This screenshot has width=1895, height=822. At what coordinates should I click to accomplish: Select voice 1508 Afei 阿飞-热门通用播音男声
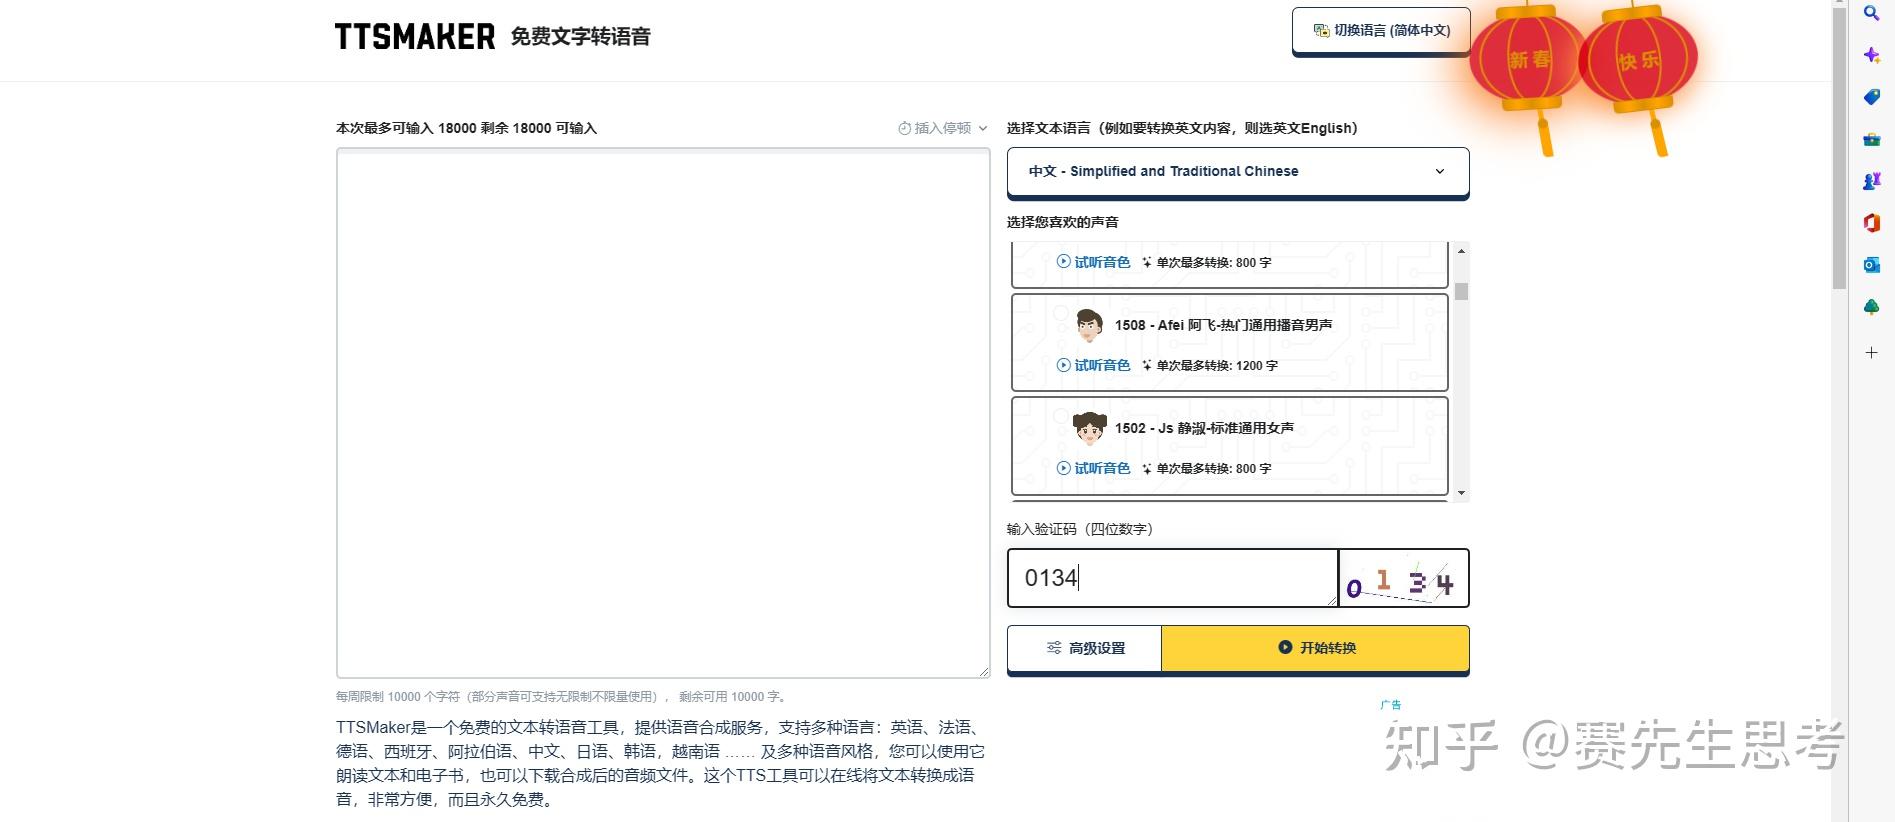point(1229,342)
